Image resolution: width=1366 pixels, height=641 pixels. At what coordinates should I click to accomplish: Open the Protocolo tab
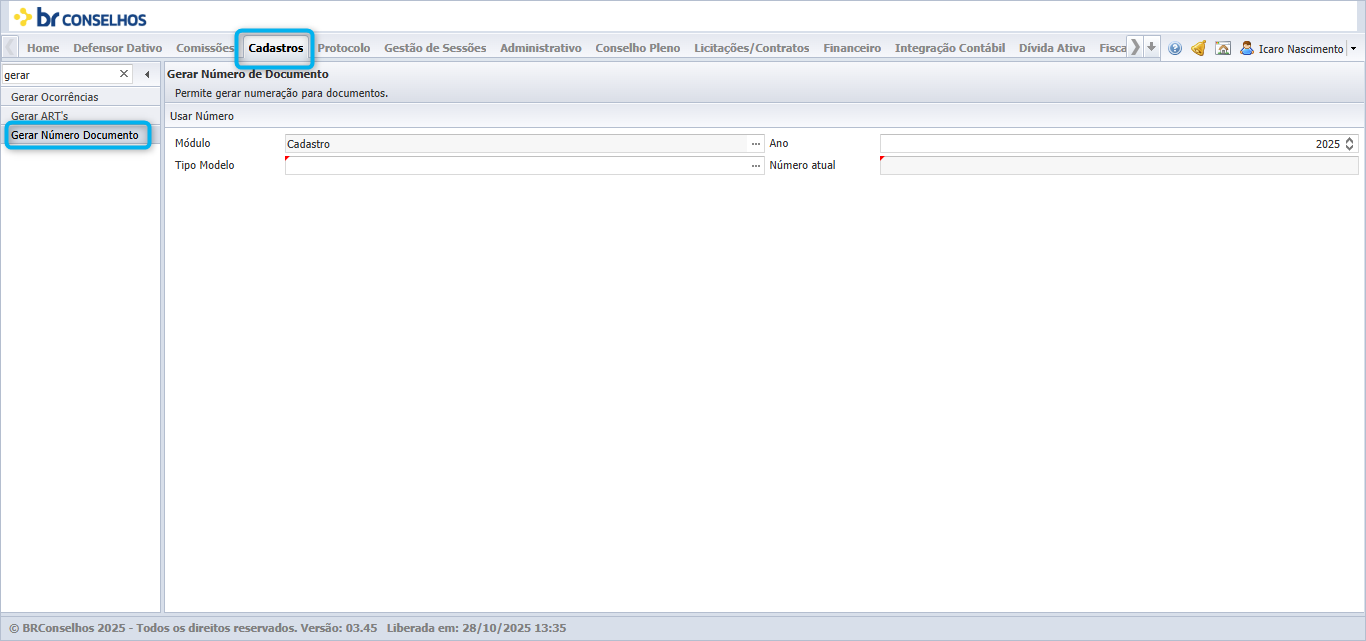point(344,48)
